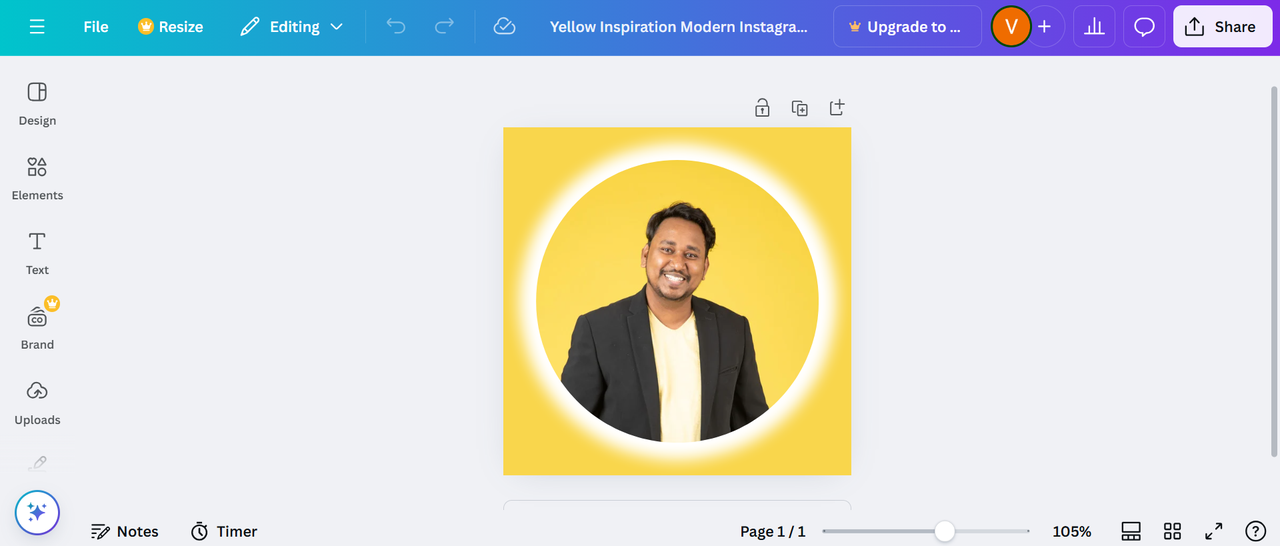1280x546 pixels.
Task: Toggle the page thumbnails strip view
Action: [x=1131, y=531]
